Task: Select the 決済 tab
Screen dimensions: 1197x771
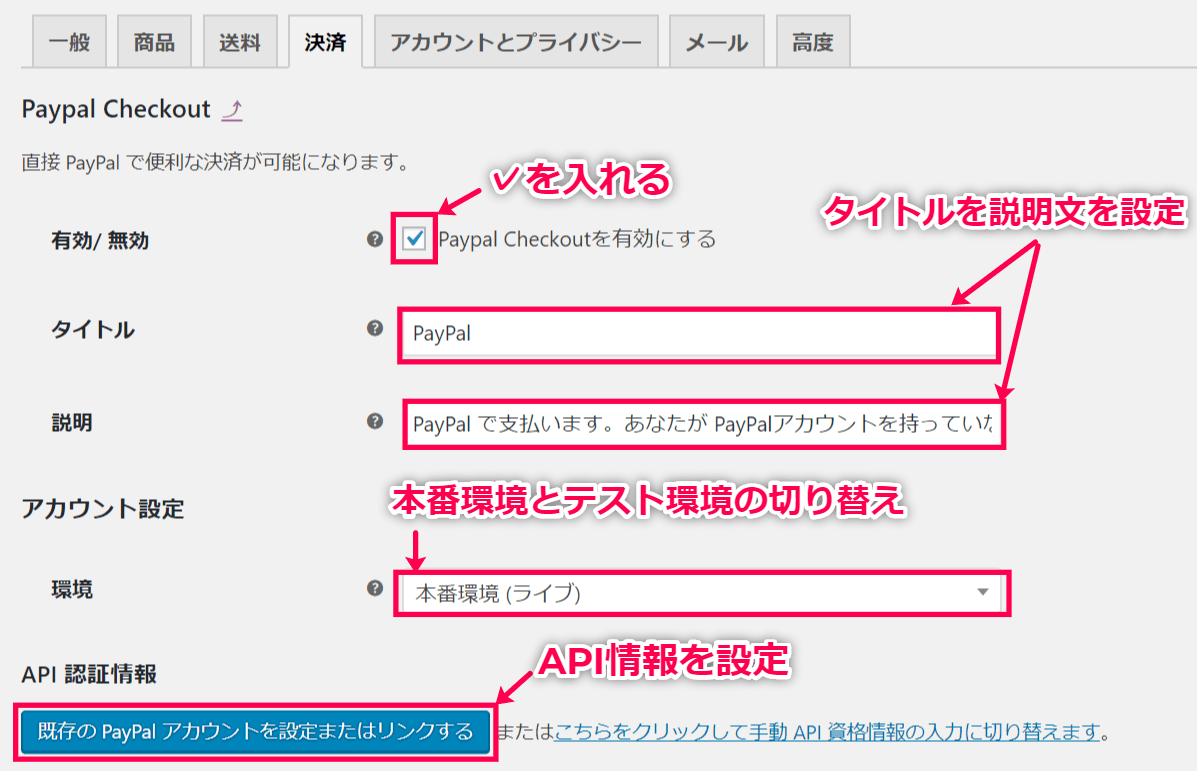Action: 325,42
